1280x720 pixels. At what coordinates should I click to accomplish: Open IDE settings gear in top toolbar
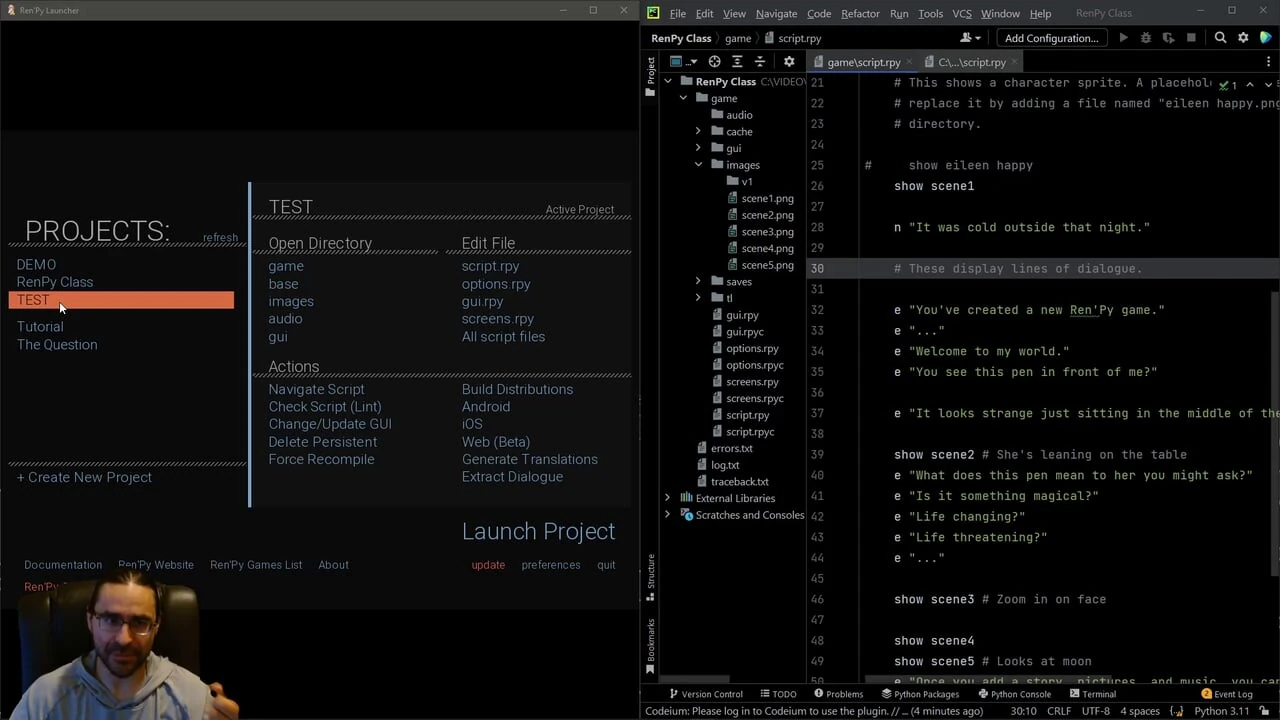pos(1243,38)
